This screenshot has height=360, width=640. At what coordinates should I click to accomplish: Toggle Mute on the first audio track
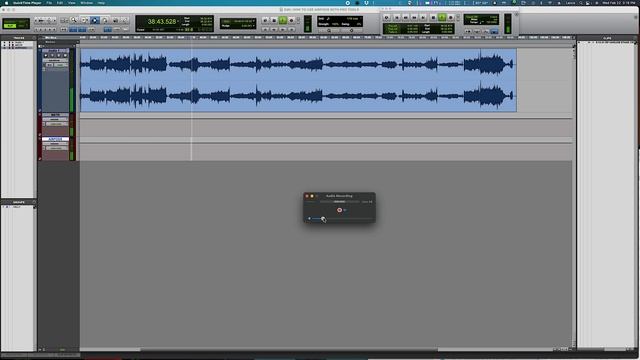[x=65, y=56]
